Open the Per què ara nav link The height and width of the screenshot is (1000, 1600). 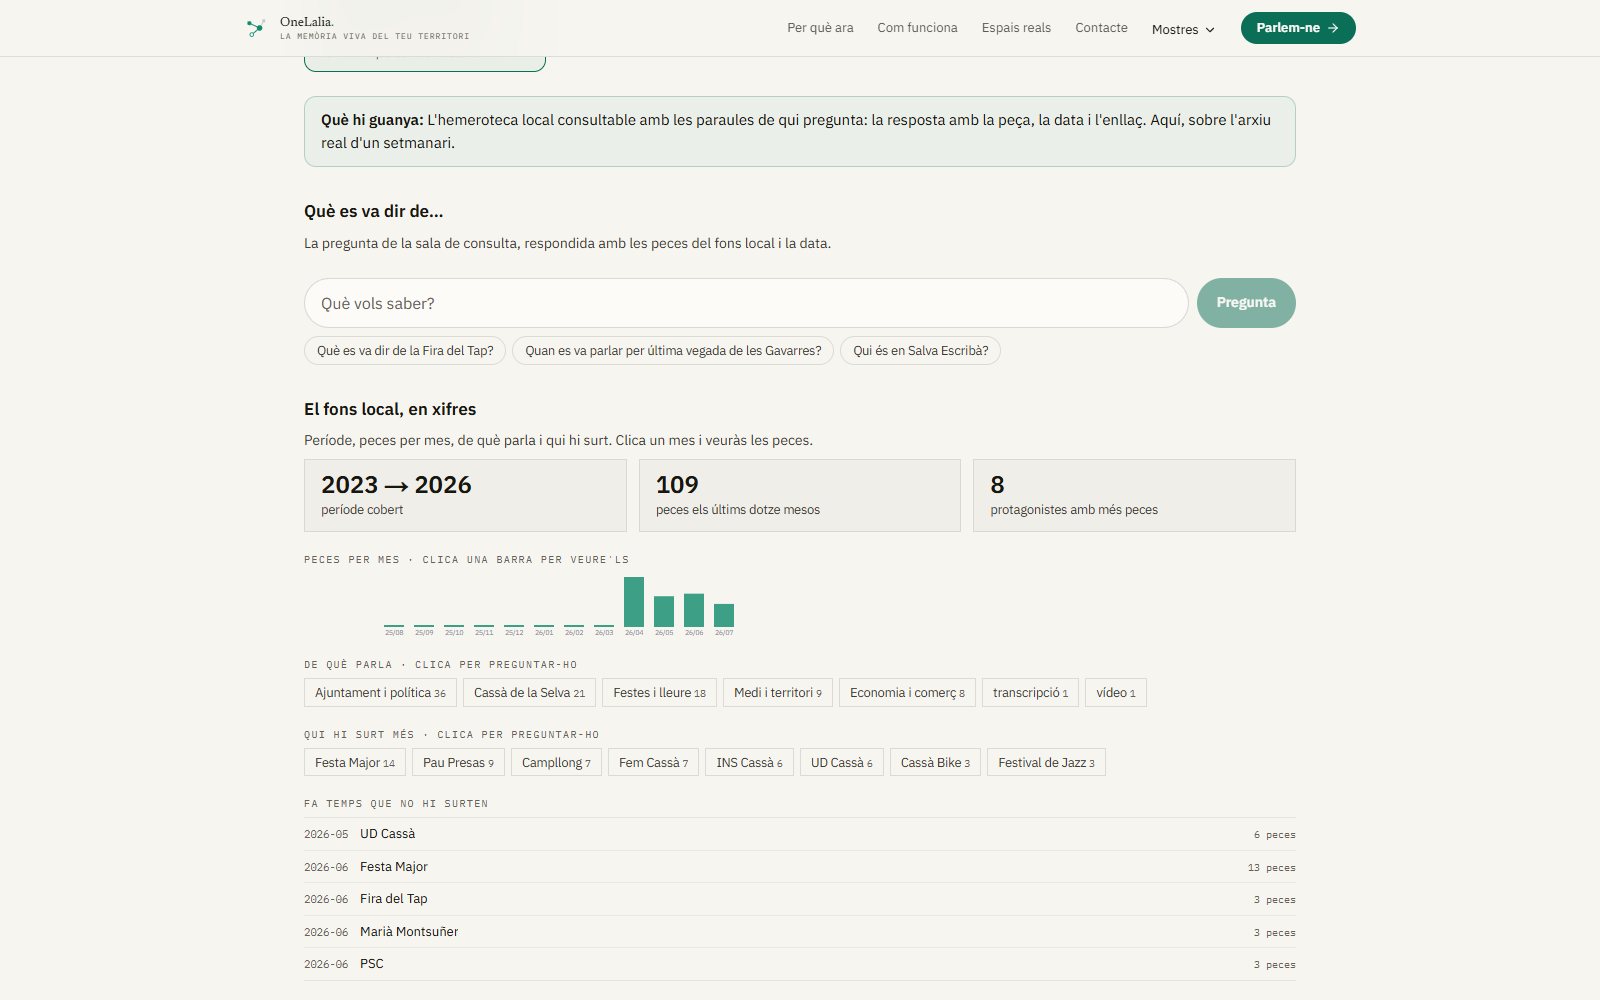pyautogui.click(x=820, y=28)
